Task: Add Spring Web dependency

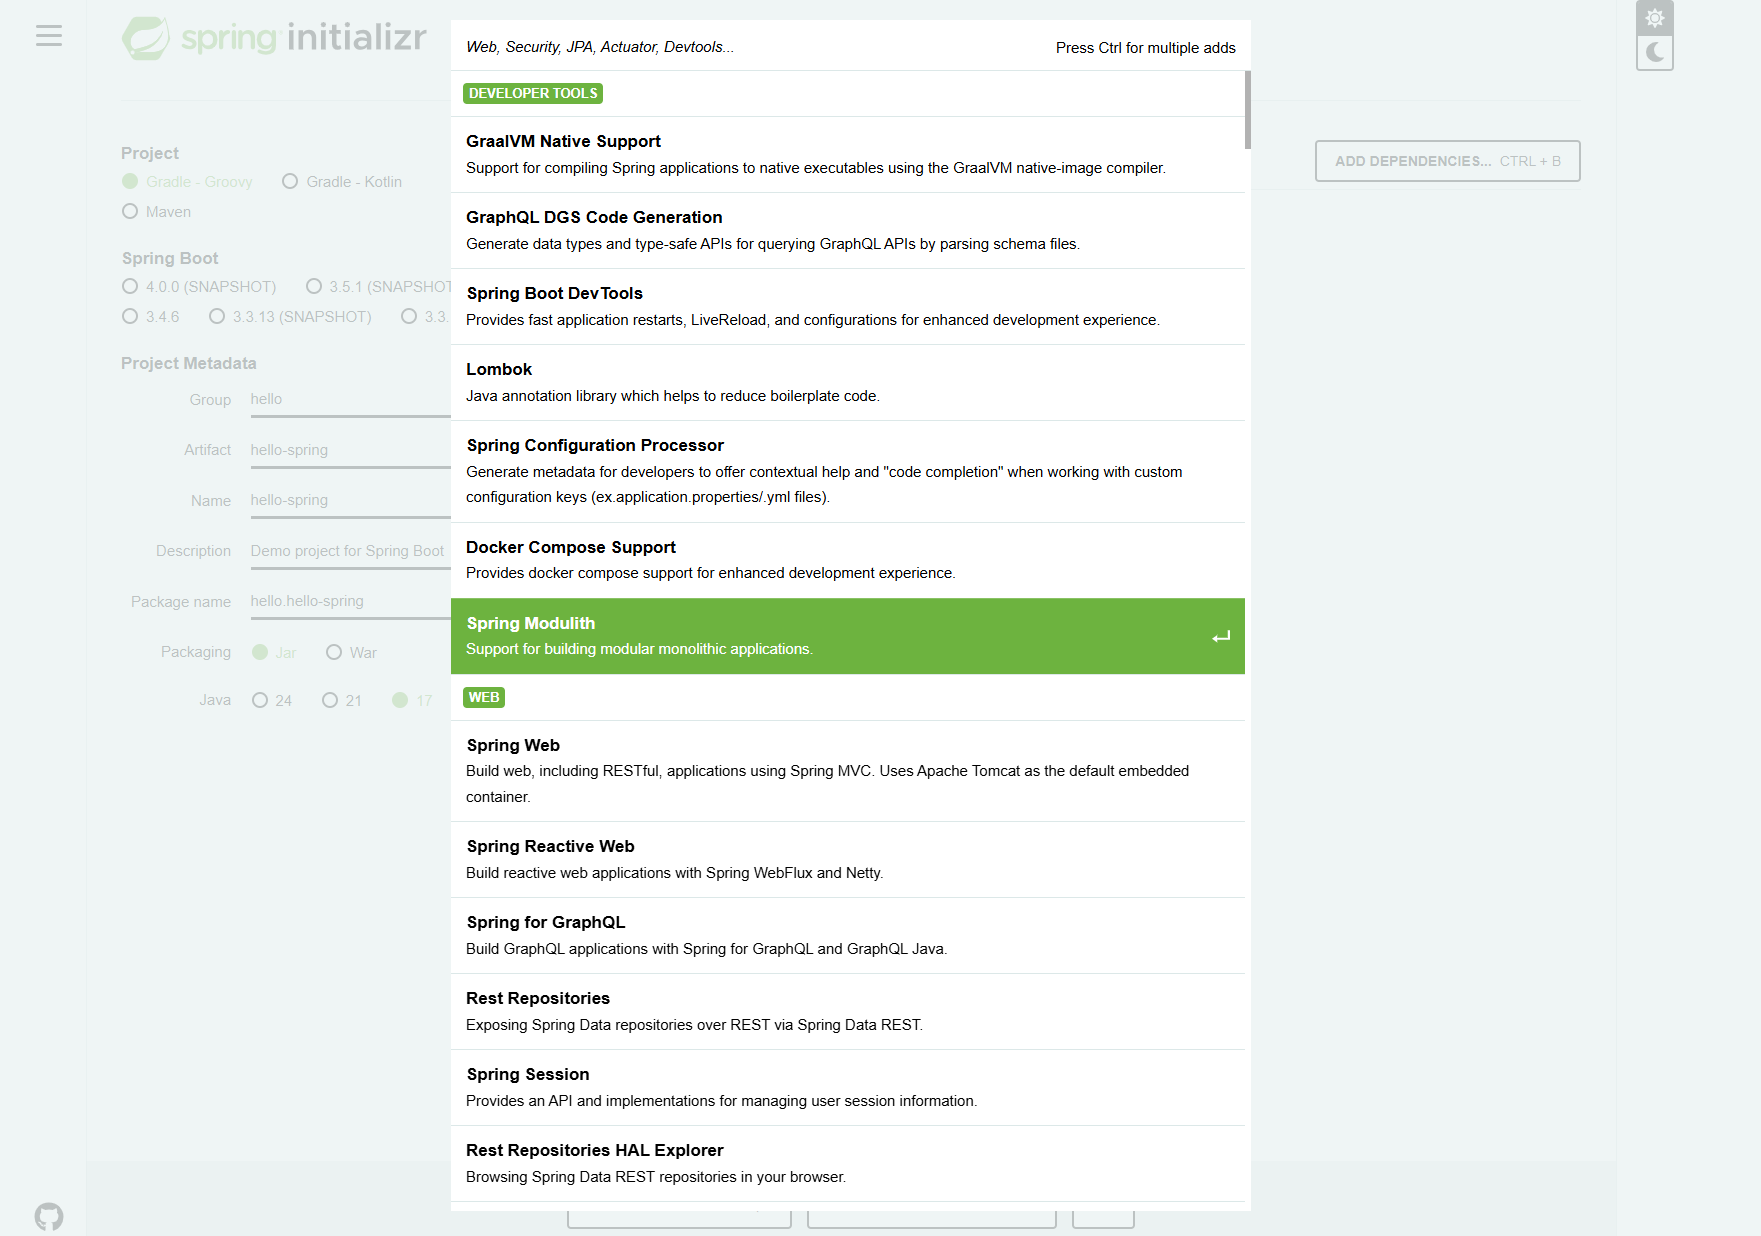Action: (x=848, y=771)
